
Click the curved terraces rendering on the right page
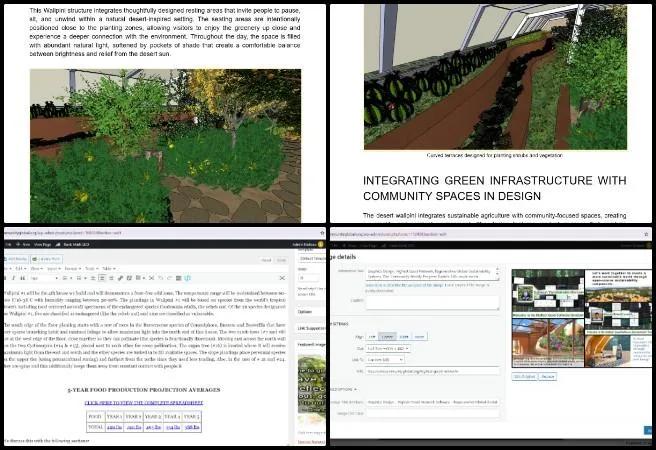[x=495, y=77]
